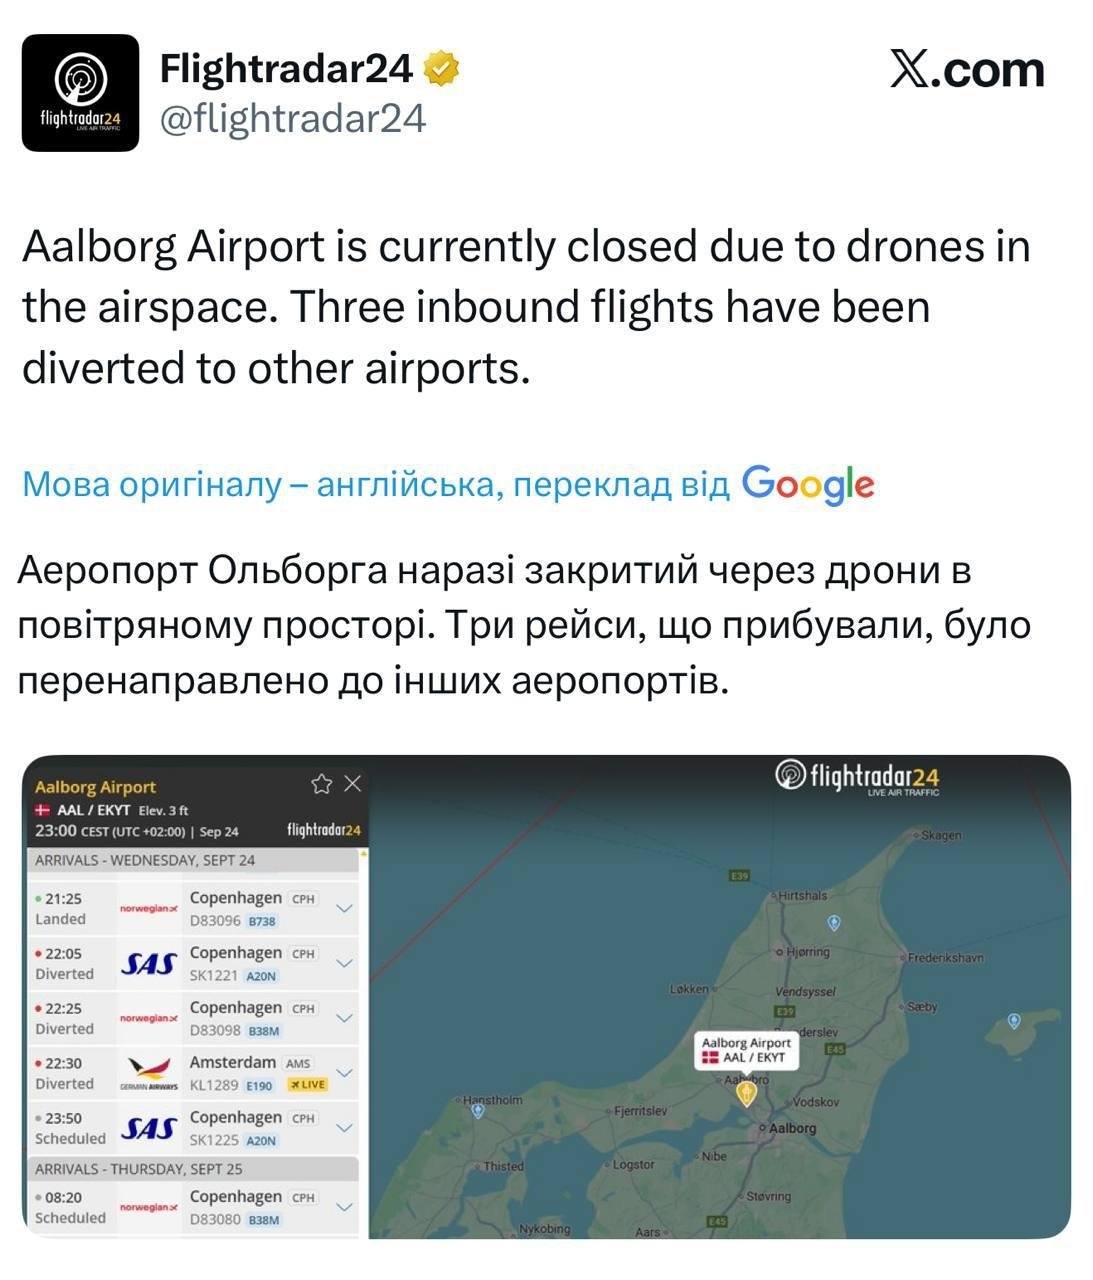
Task: Expand the D83096 Copenhagen flight row
Action: pyautogui.click(x=344, y=908)
